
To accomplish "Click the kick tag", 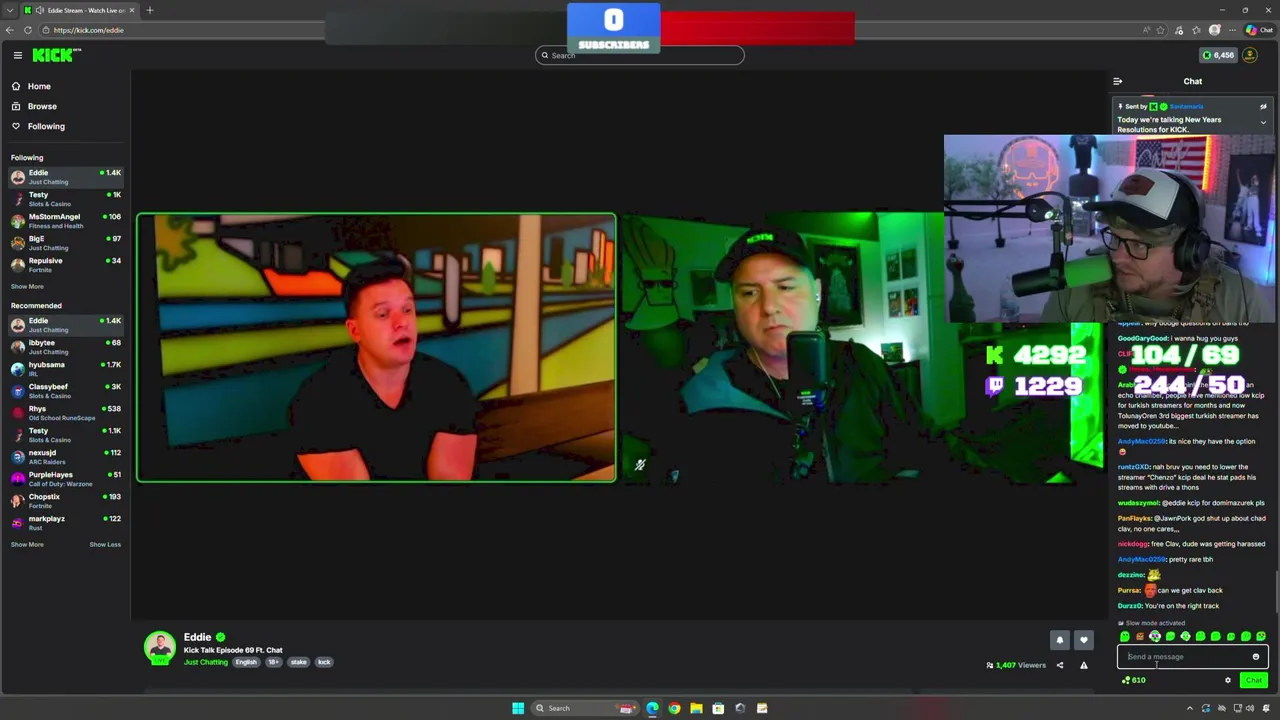I will [x=324, y=662].
